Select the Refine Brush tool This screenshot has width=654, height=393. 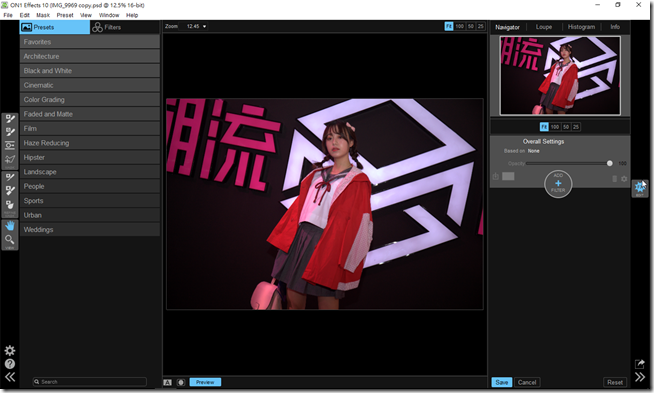[x=10, y=177]
